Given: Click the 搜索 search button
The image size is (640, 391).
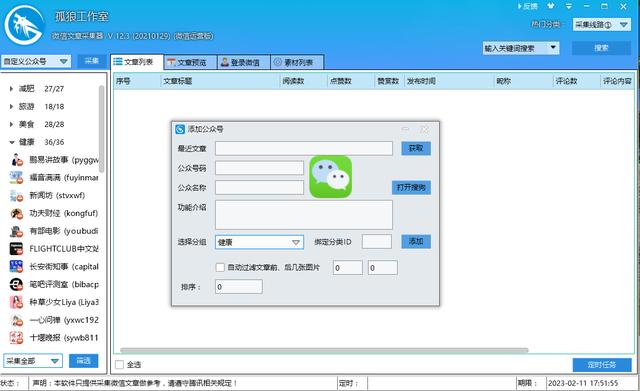Looking at the screenshot, I should pos(601,48).
